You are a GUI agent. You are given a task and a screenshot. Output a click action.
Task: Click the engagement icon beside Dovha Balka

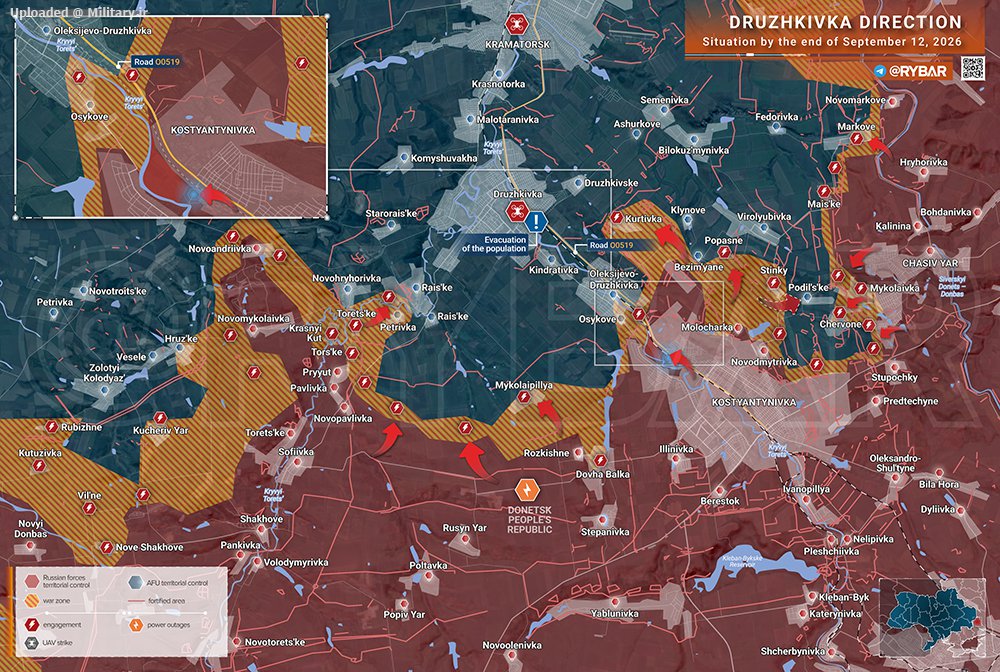600,460
